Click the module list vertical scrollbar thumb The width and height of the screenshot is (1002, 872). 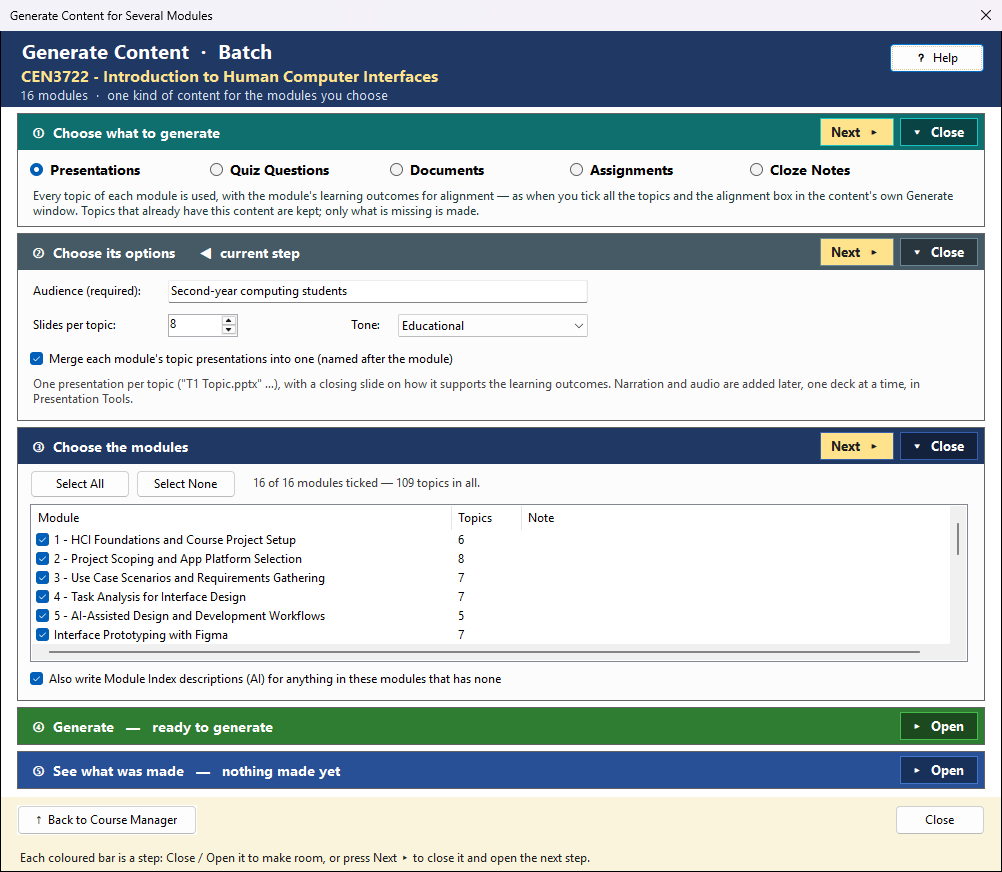coord(957,539)
